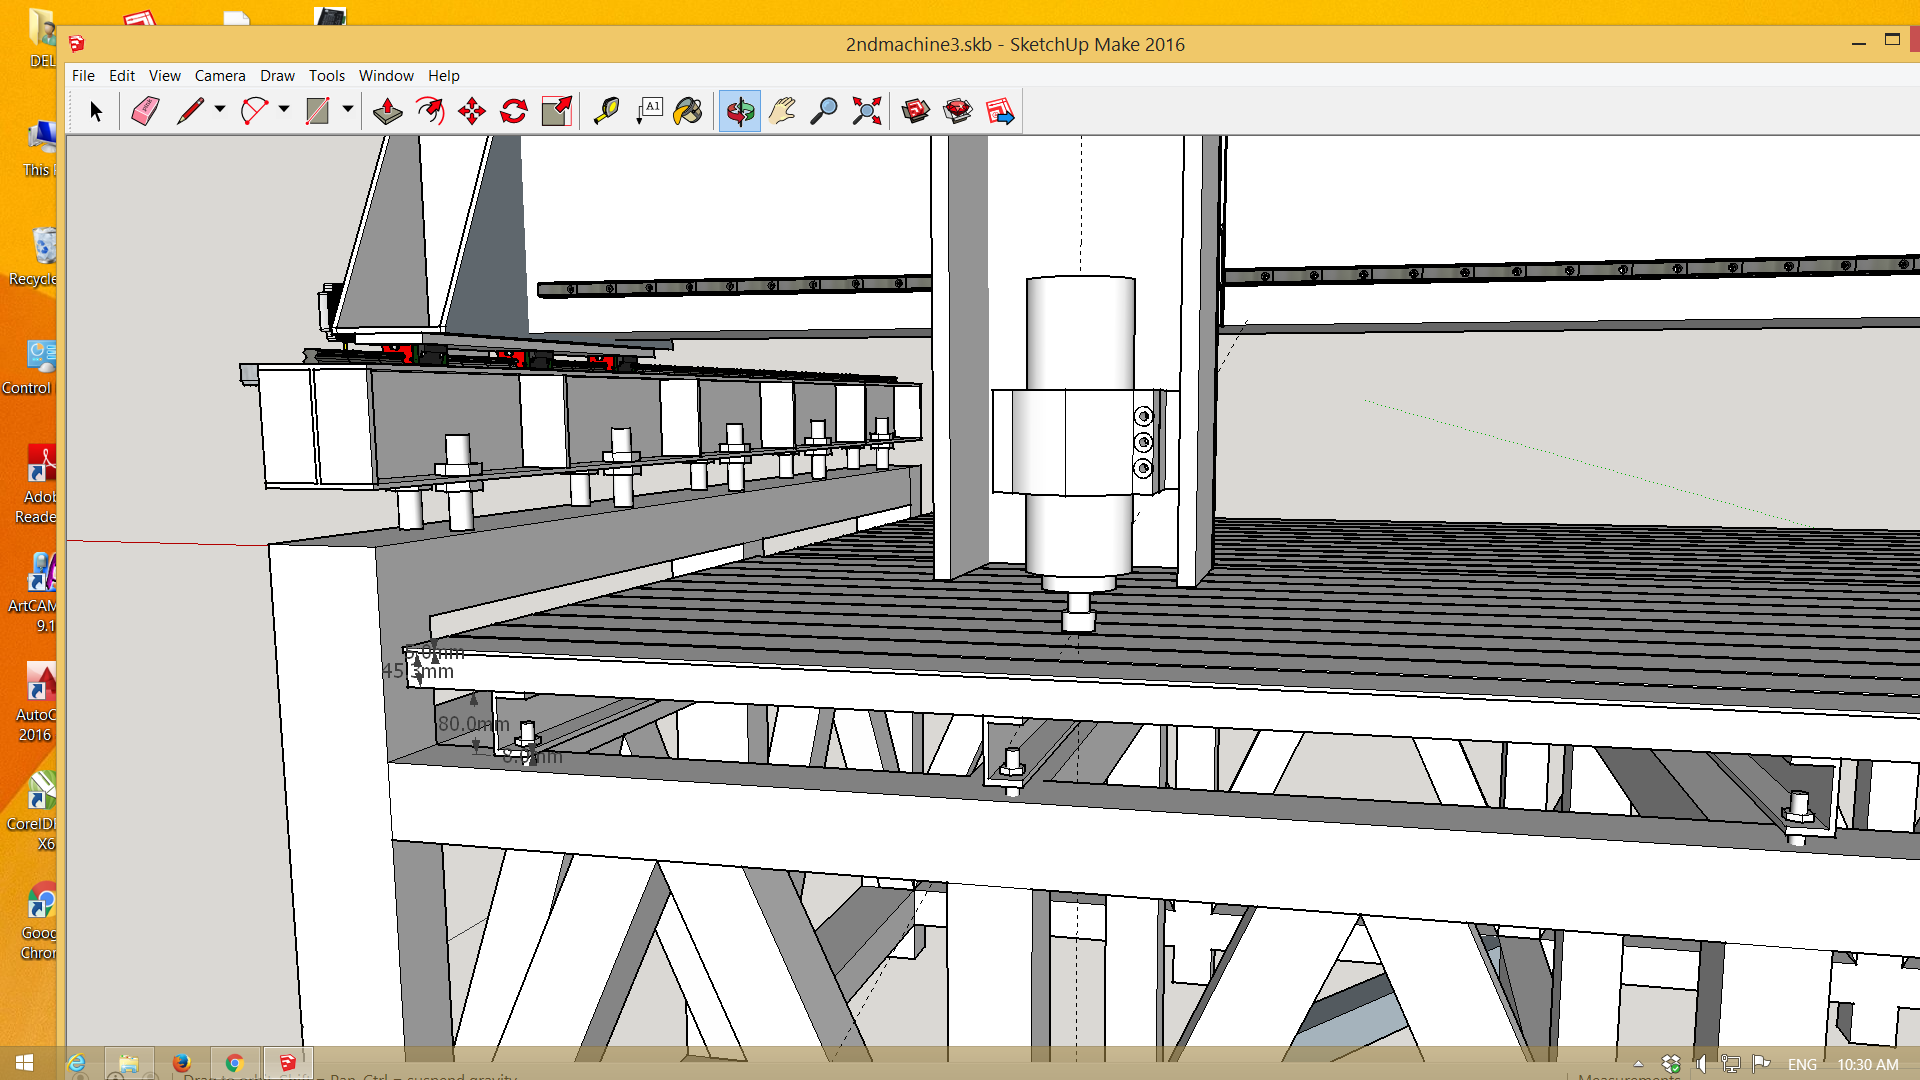Open the Camera menu

(219, 76)
